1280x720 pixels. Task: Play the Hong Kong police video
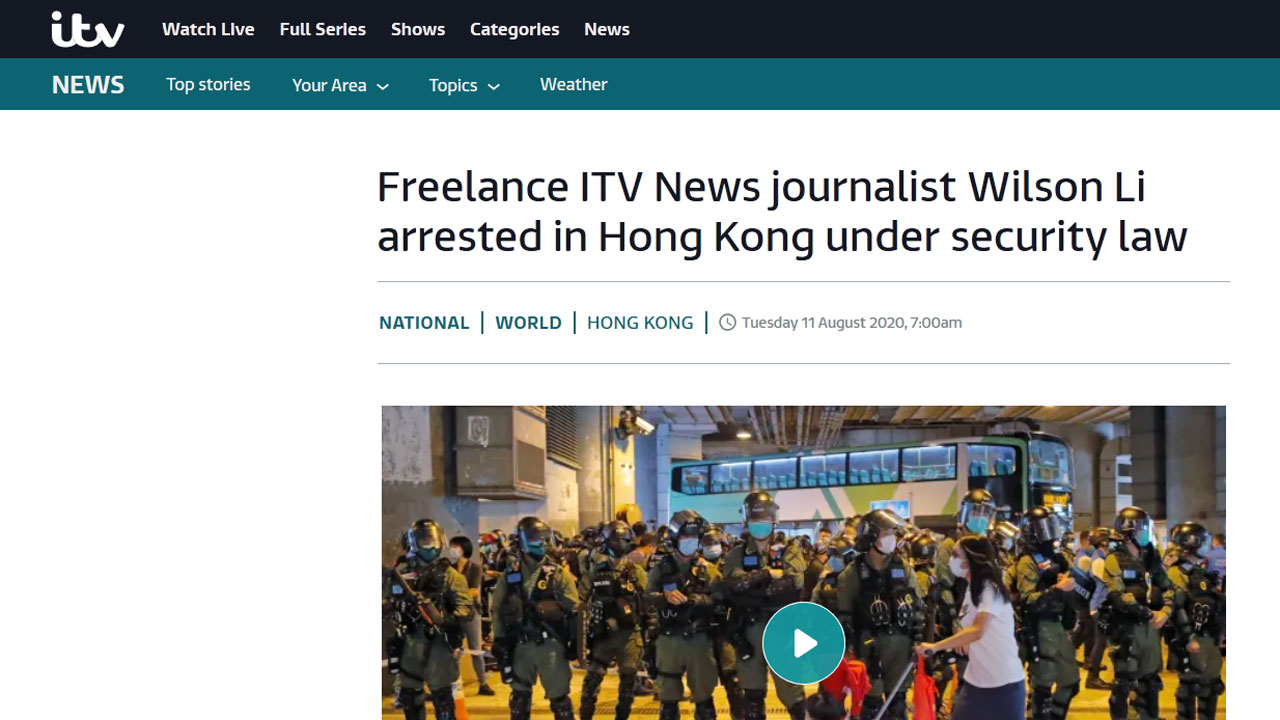804,643
